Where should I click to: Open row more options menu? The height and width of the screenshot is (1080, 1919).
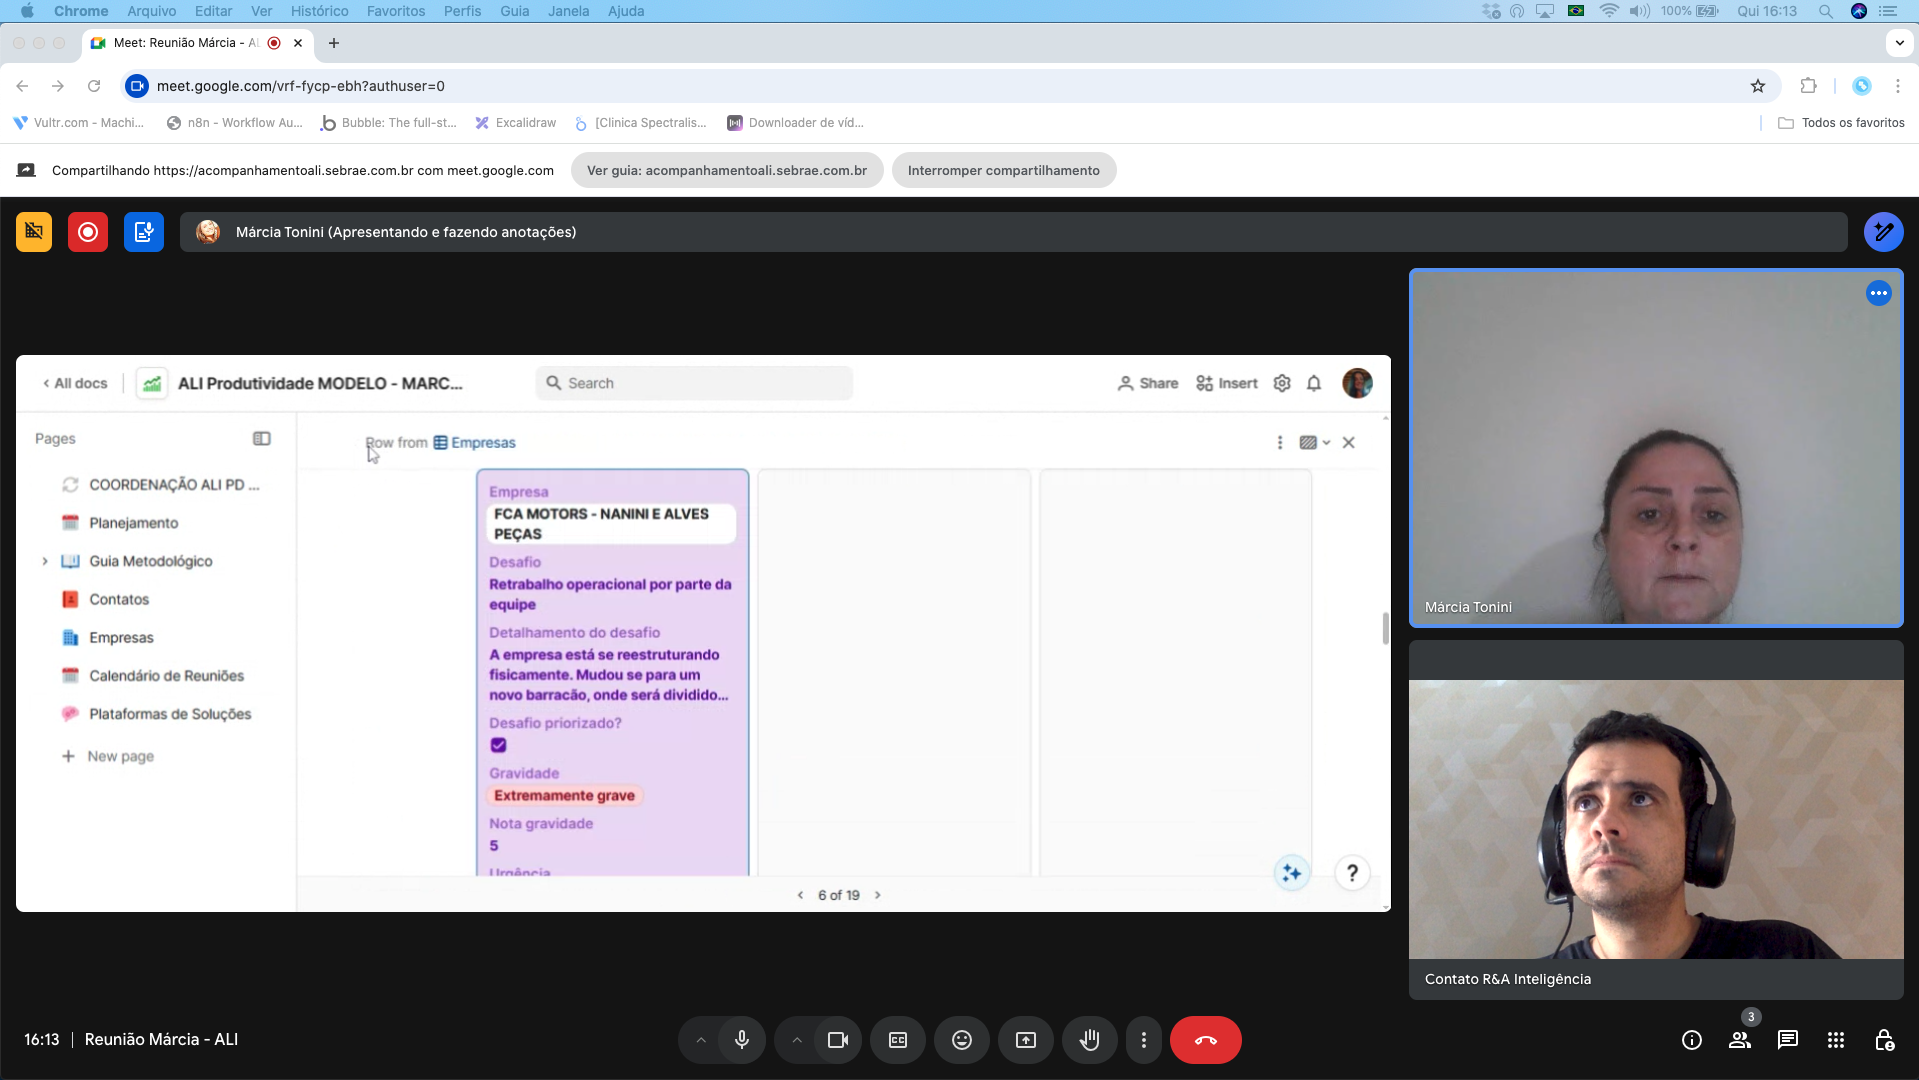coord(1280,442)
